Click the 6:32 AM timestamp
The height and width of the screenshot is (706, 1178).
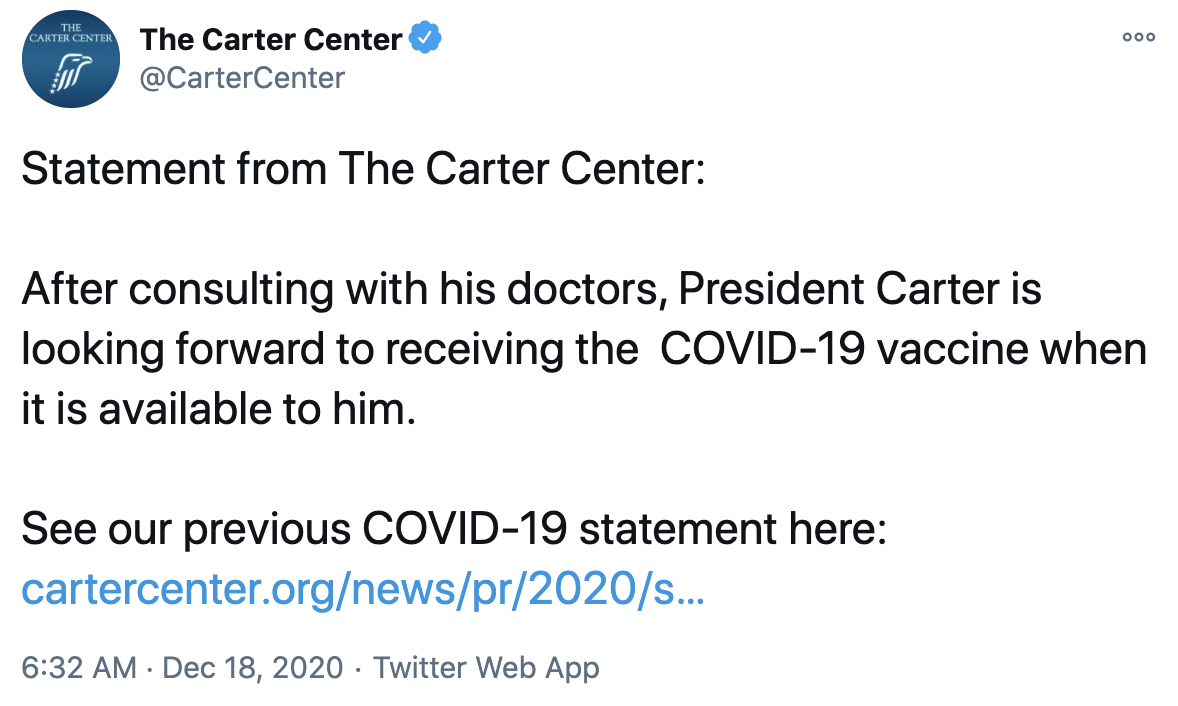78,668
